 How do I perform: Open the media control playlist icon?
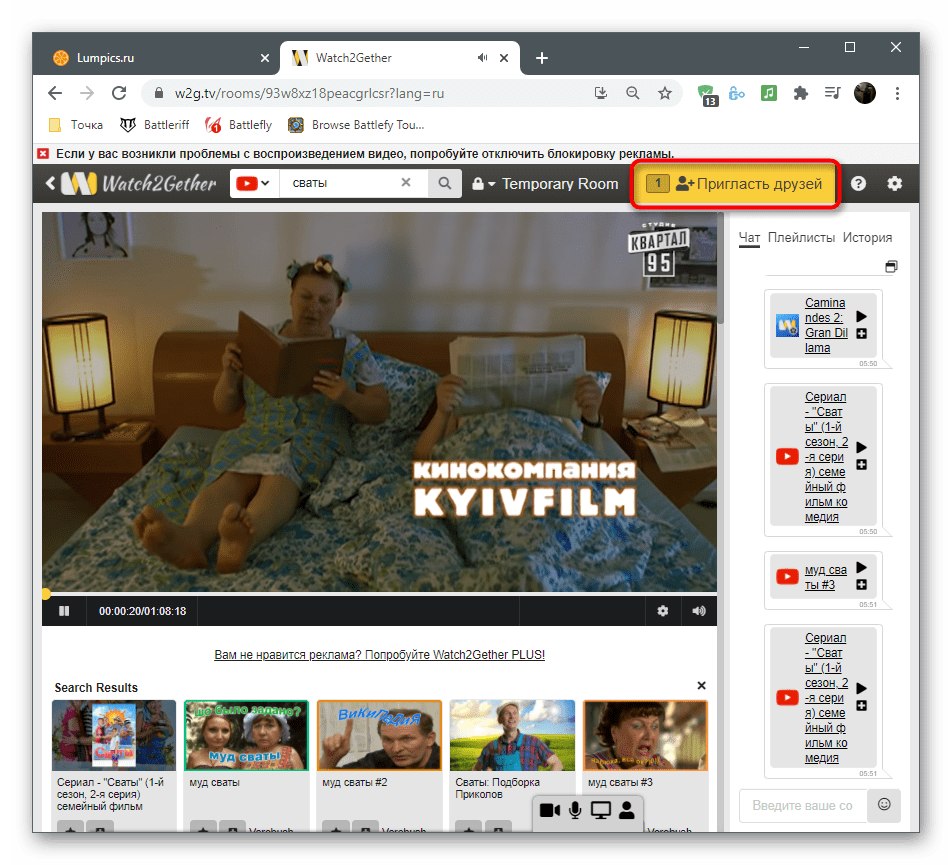[x=832, y=93]
